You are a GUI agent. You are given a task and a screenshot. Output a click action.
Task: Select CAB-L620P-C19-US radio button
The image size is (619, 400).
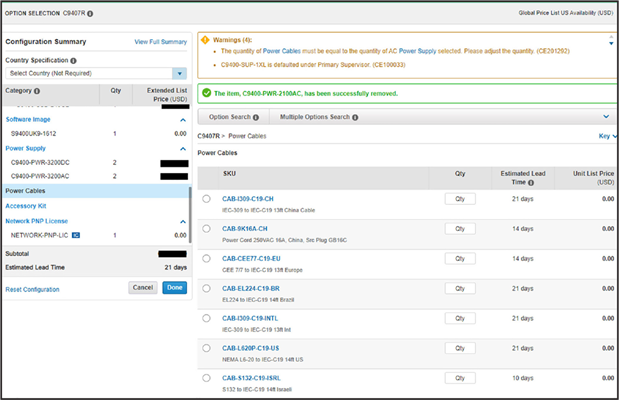point(206,348)
